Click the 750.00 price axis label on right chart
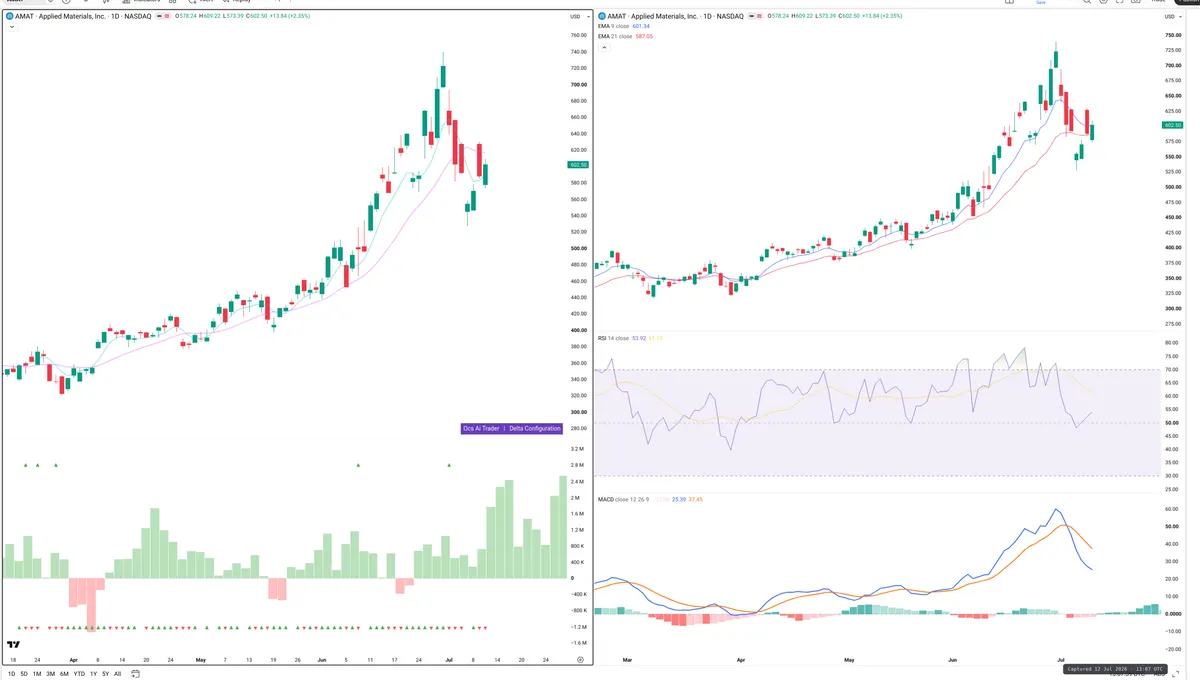 point(1173,35)
